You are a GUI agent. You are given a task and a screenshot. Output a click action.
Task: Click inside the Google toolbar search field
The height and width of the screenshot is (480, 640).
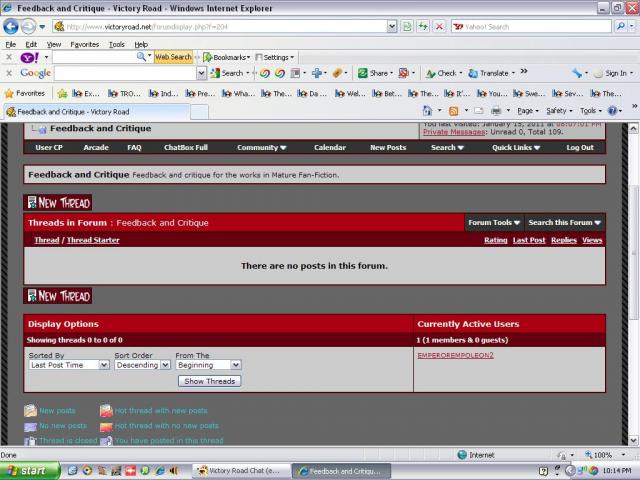pos(125,73)
